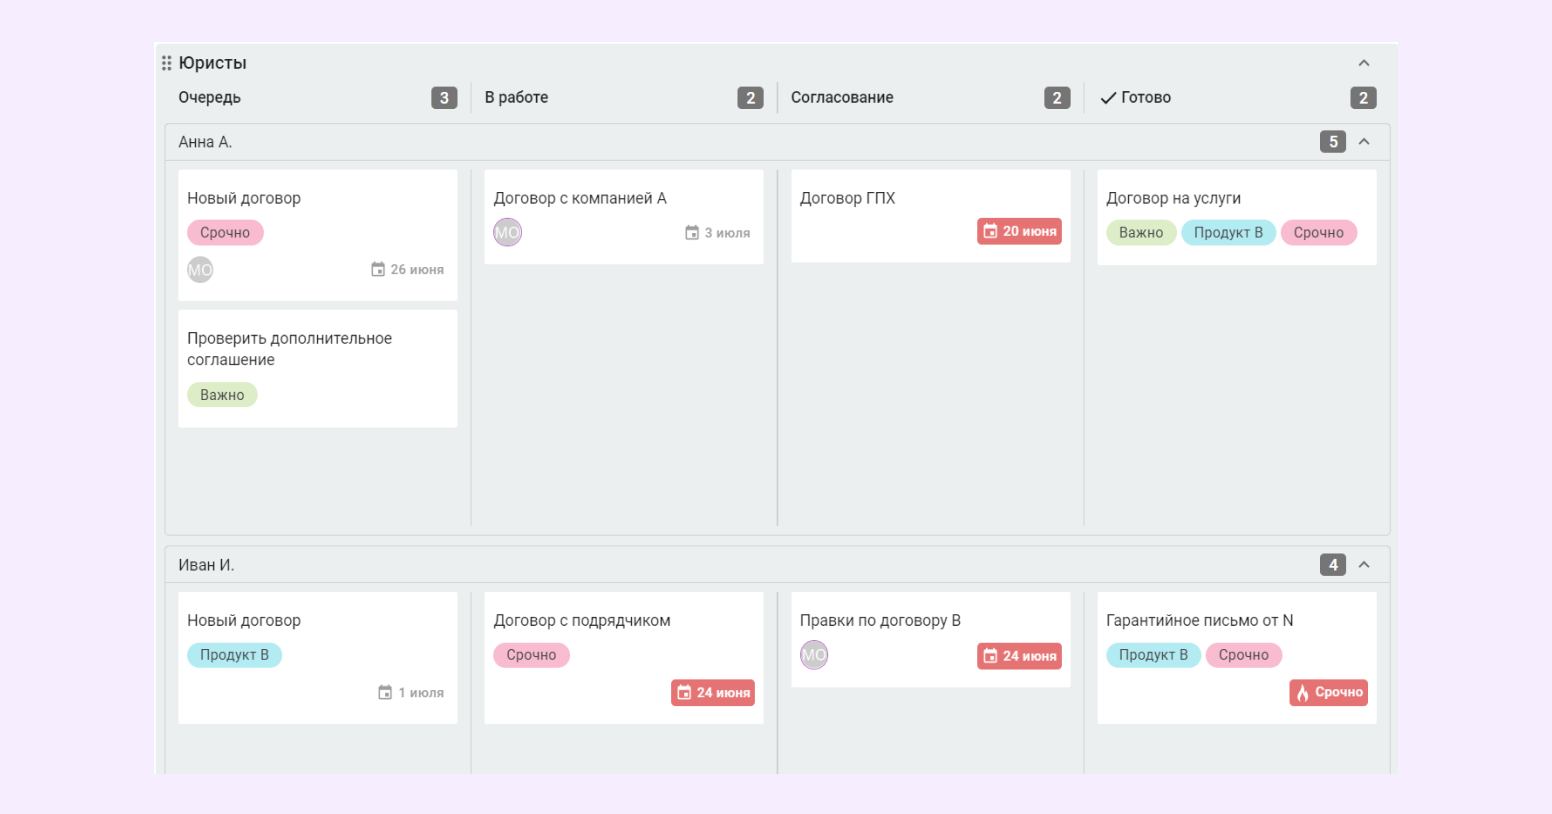Click MO avatar on Правки по договору В
This screenshot has height=814, width=1552.
coord(814,655)
